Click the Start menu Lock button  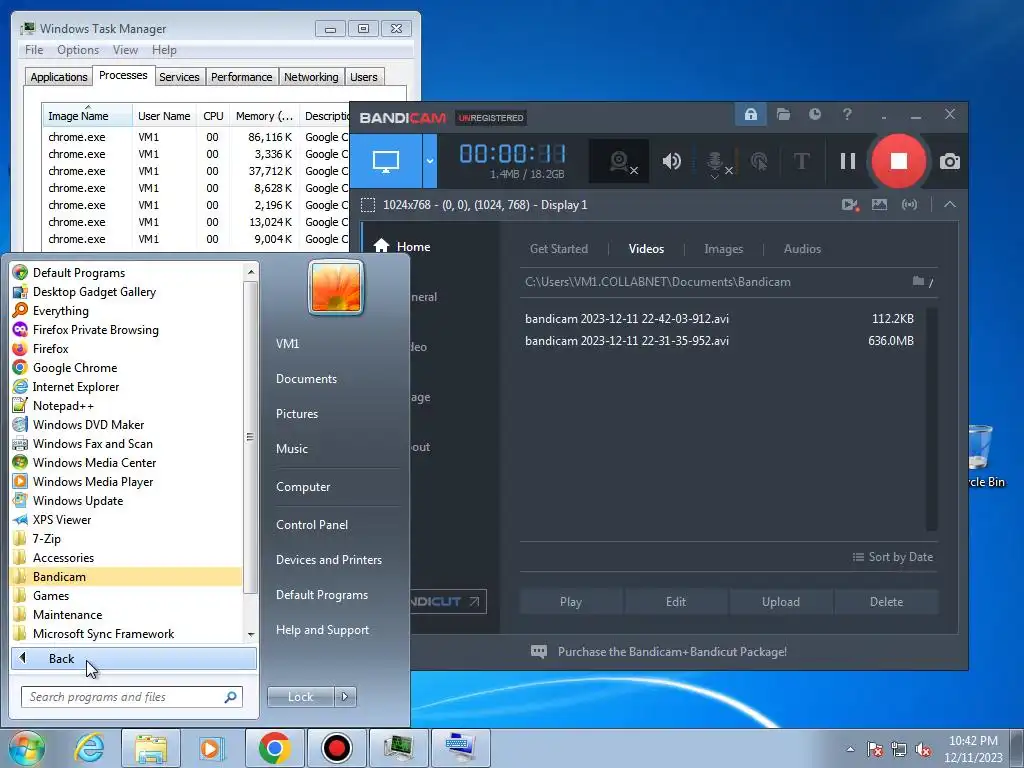coord(300,697)
